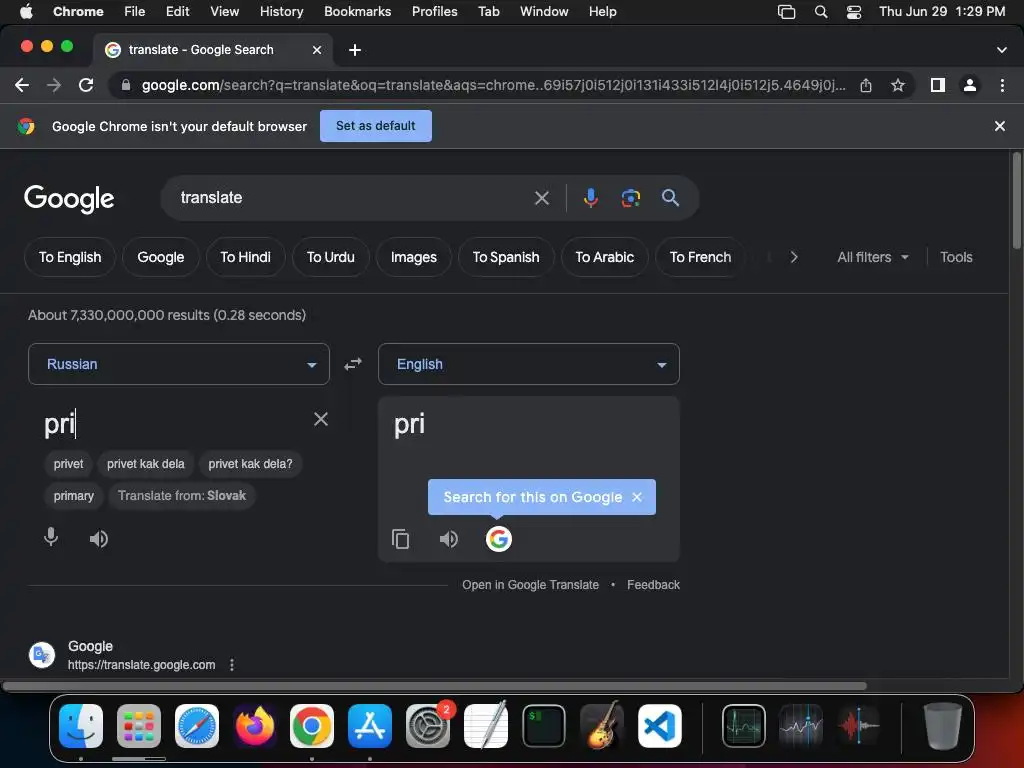Image resolution: width=1024 pixels, height=768 pixels.
Task: Go back to the previous page
Action: (22, 85)
